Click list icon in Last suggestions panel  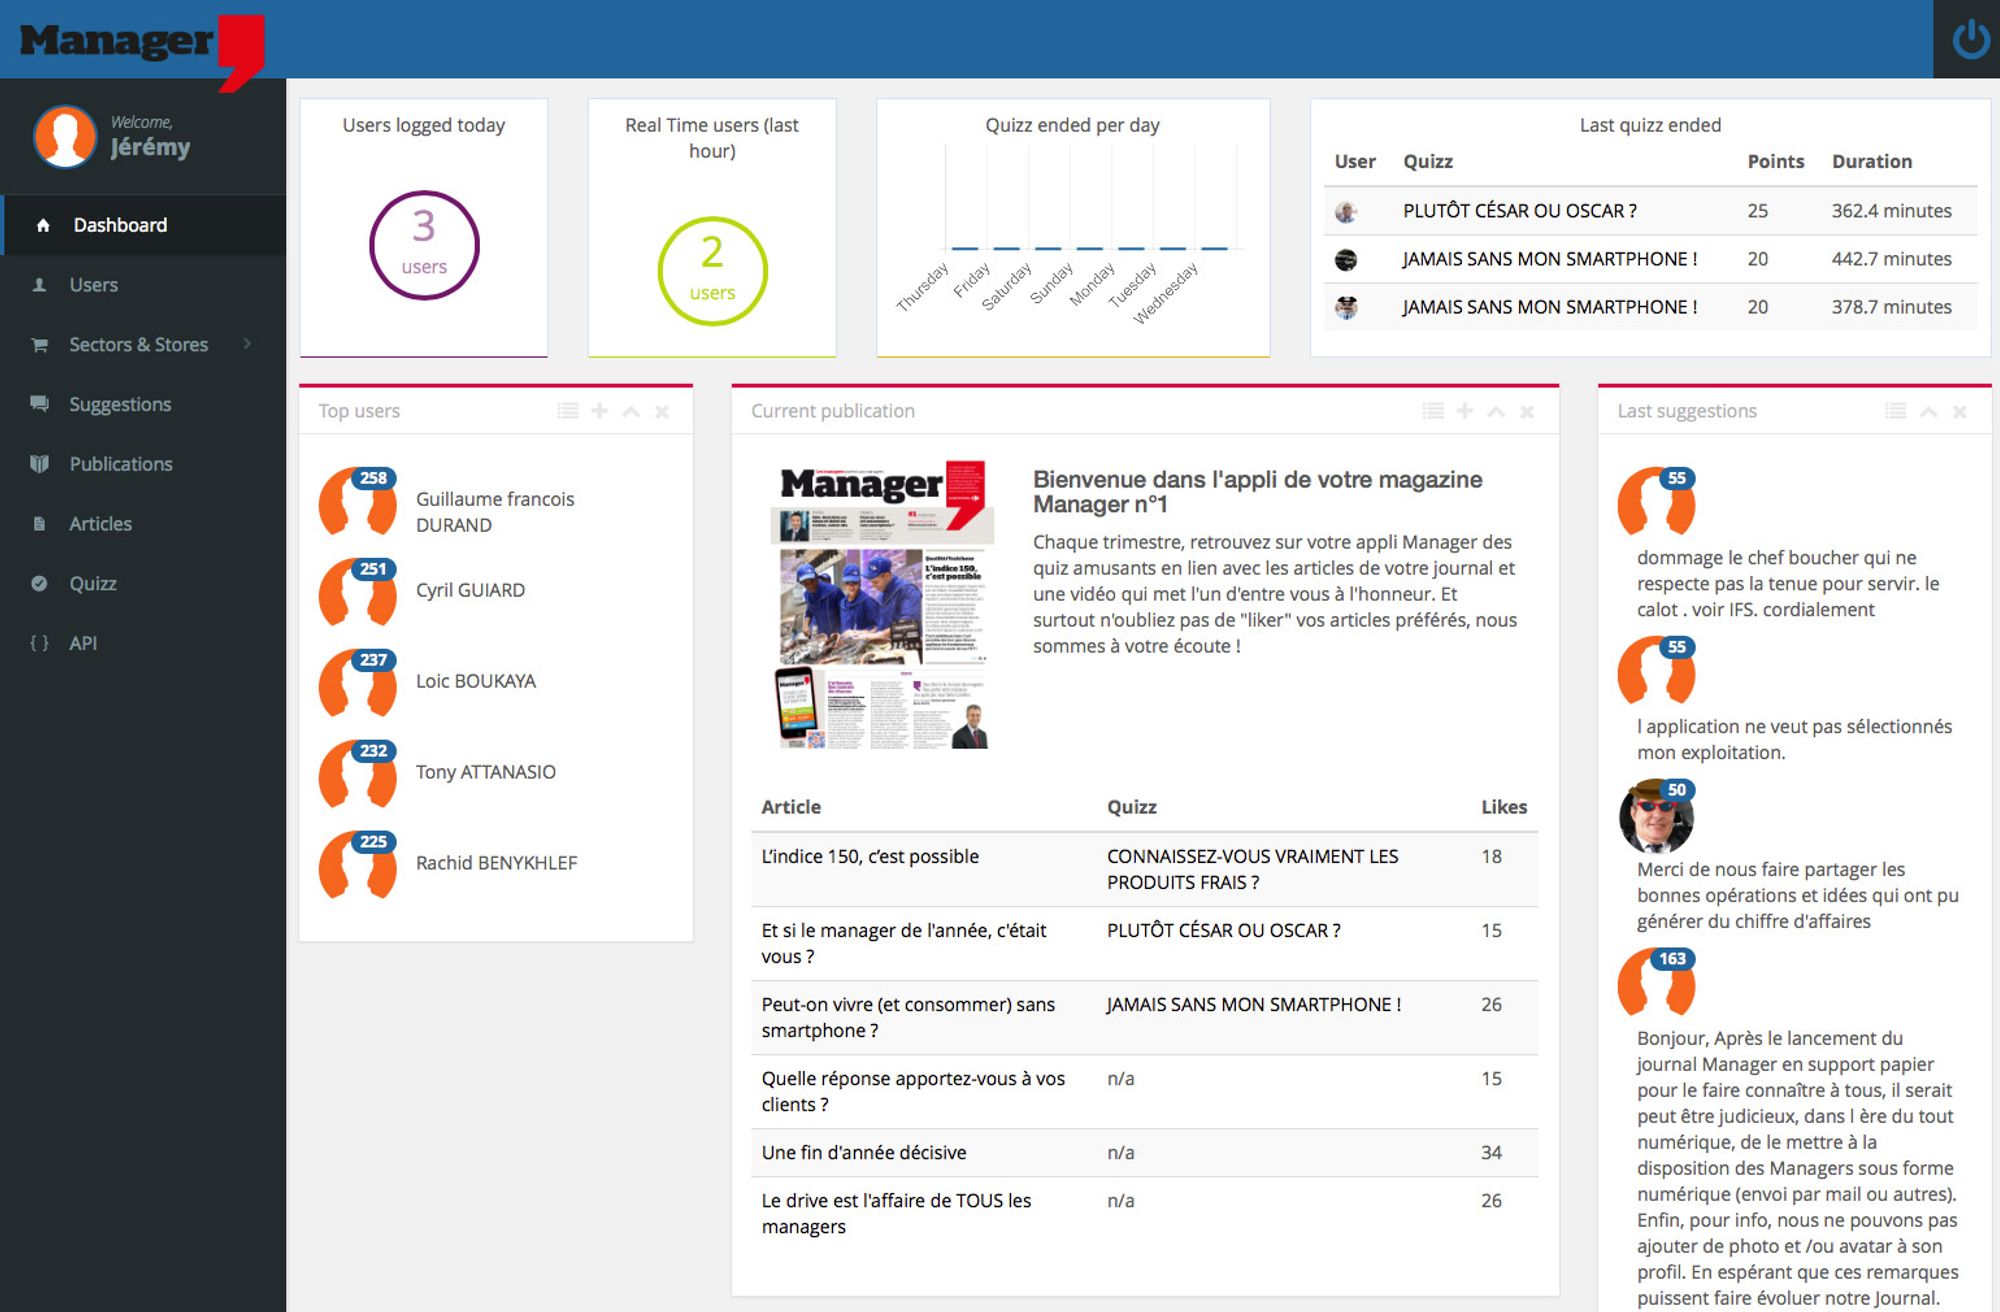tap(1895, 411)
